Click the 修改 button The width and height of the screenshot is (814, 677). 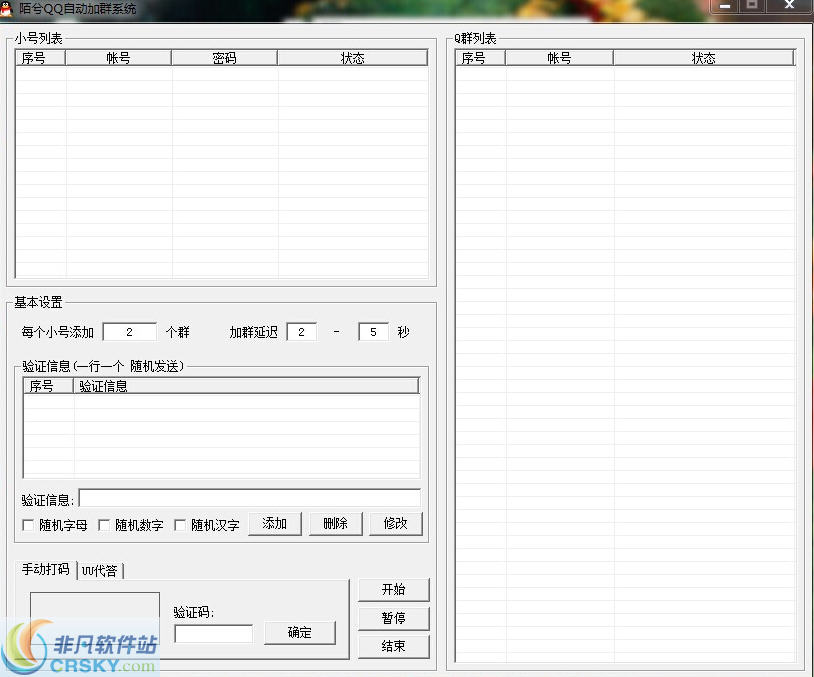point(395,523)
